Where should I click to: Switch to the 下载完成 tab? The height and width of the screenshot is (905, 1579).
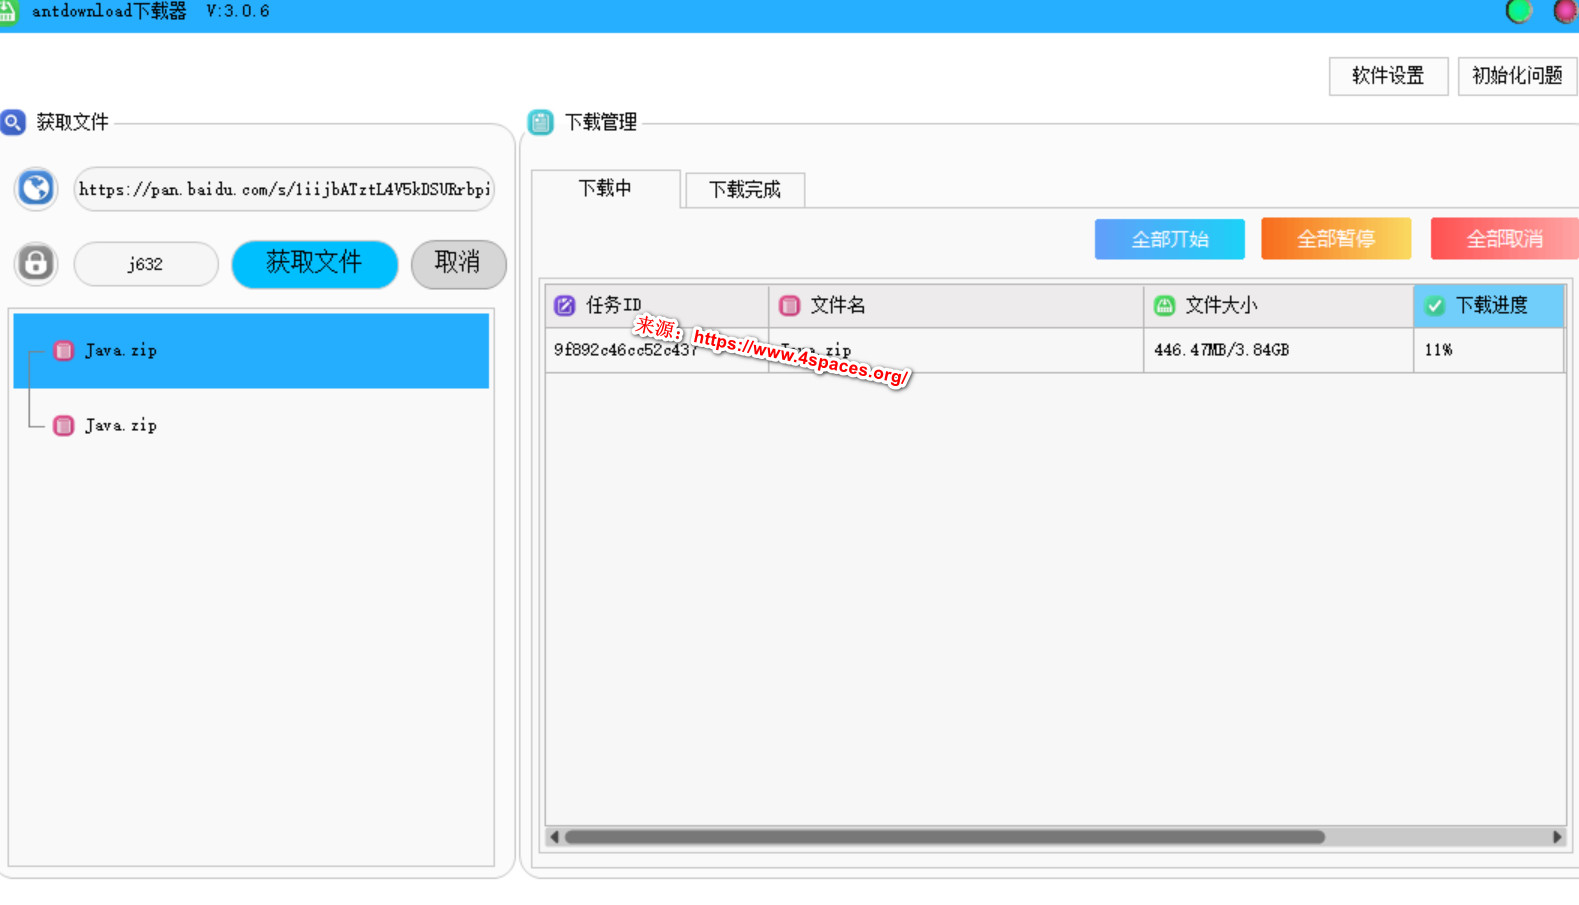click(x=744, y=190)
